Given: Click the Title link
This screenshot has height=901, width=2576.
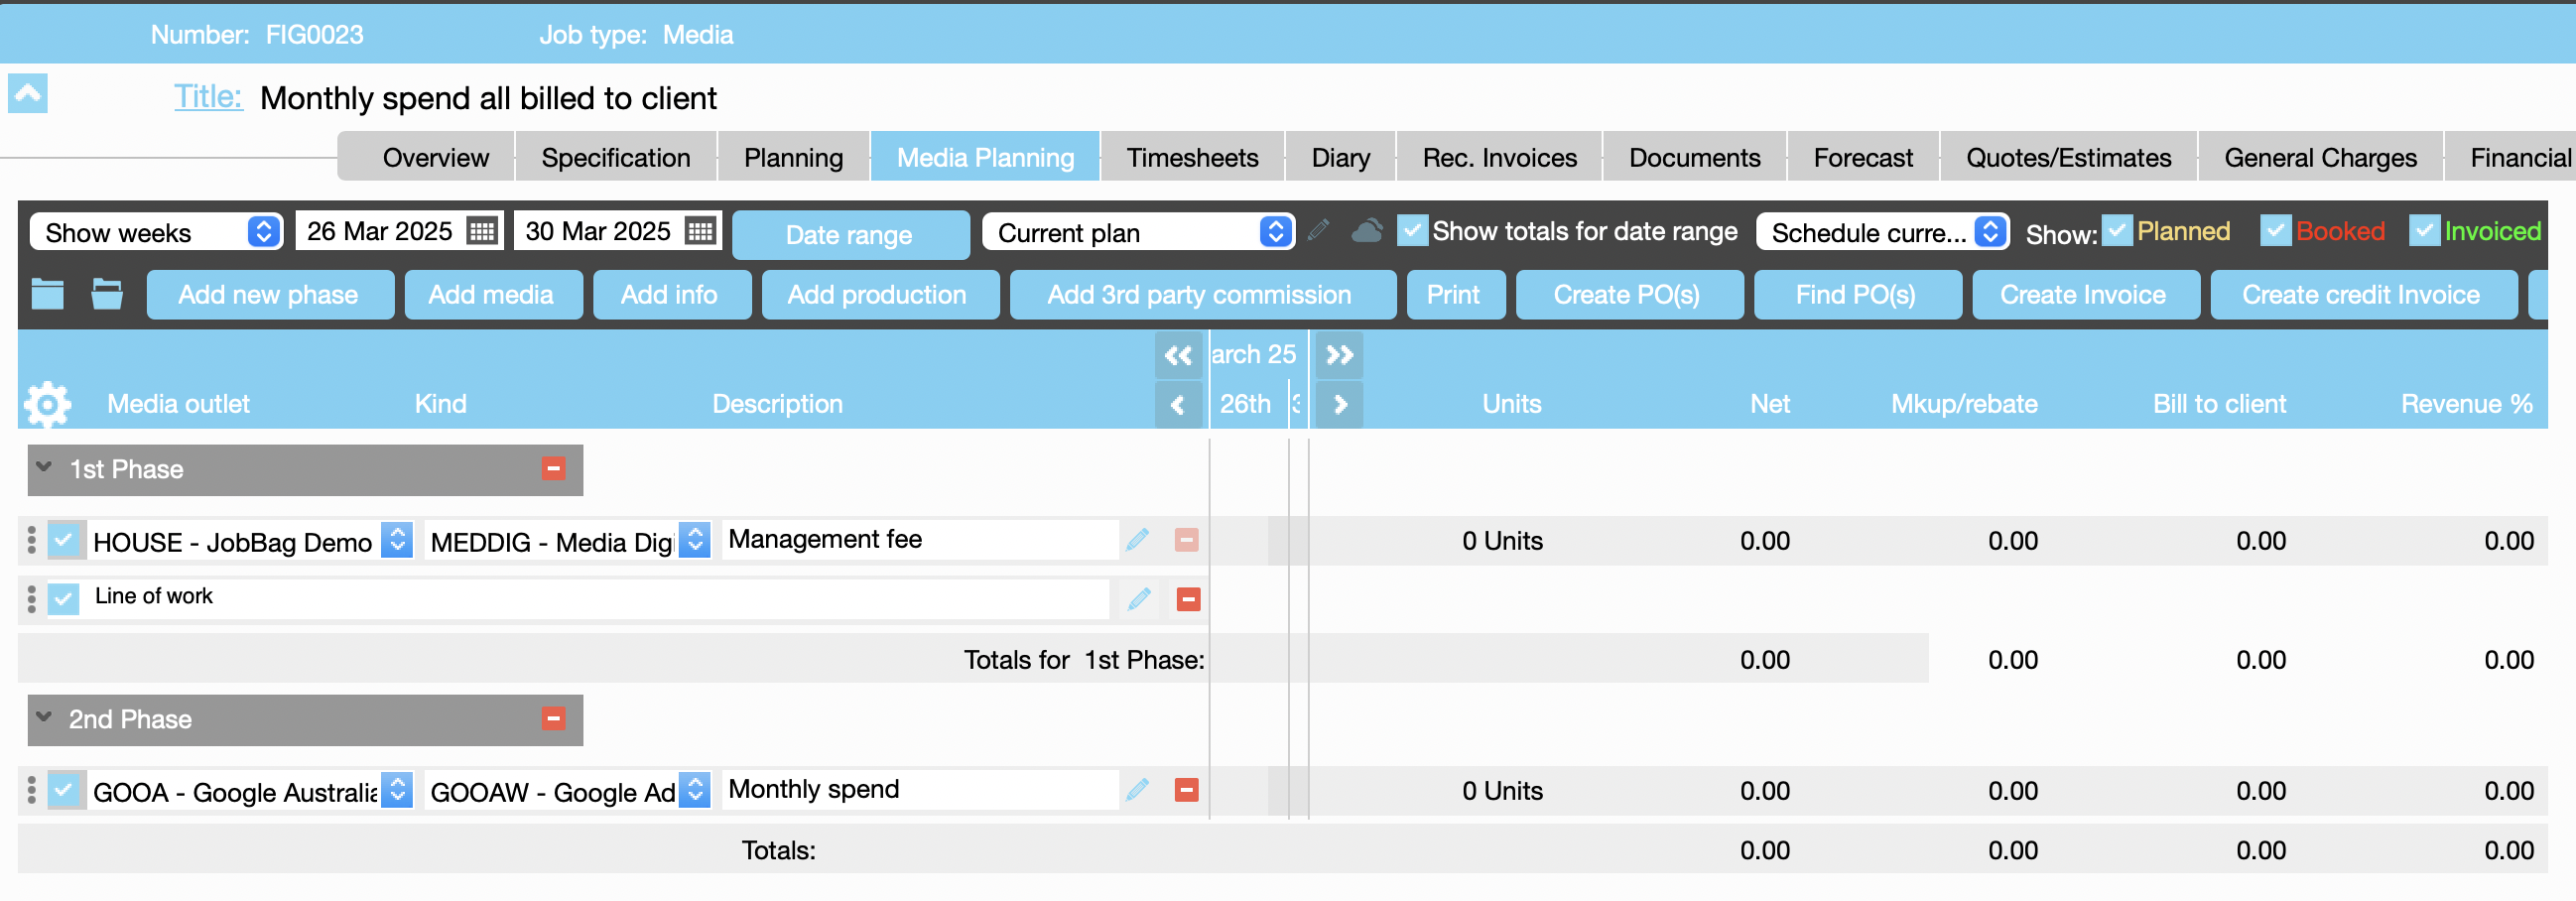Looking at the screenshot, I should tap(208, 96).
